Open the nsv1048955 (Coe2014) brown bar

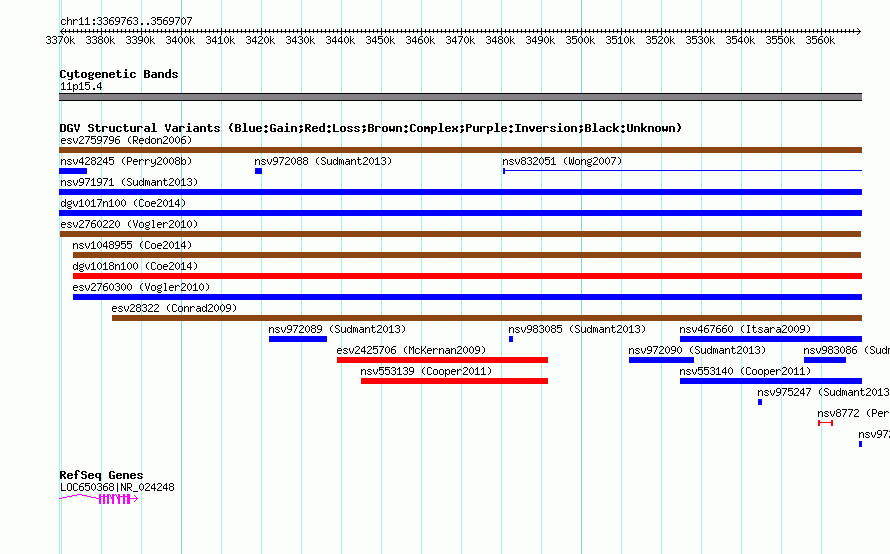pos(467,255)
